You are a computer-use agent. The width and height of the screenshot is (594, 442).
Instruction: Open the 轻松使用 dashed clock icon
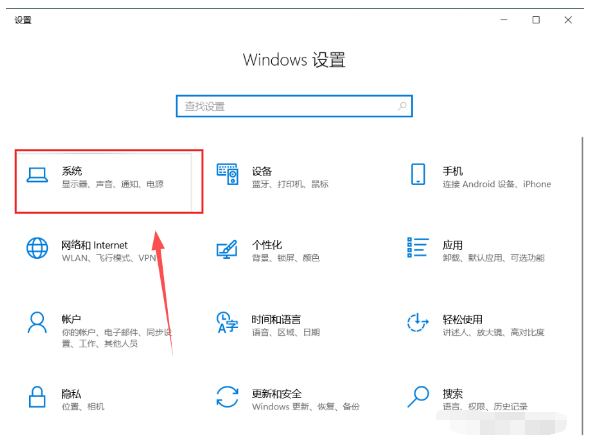point(418,322)
